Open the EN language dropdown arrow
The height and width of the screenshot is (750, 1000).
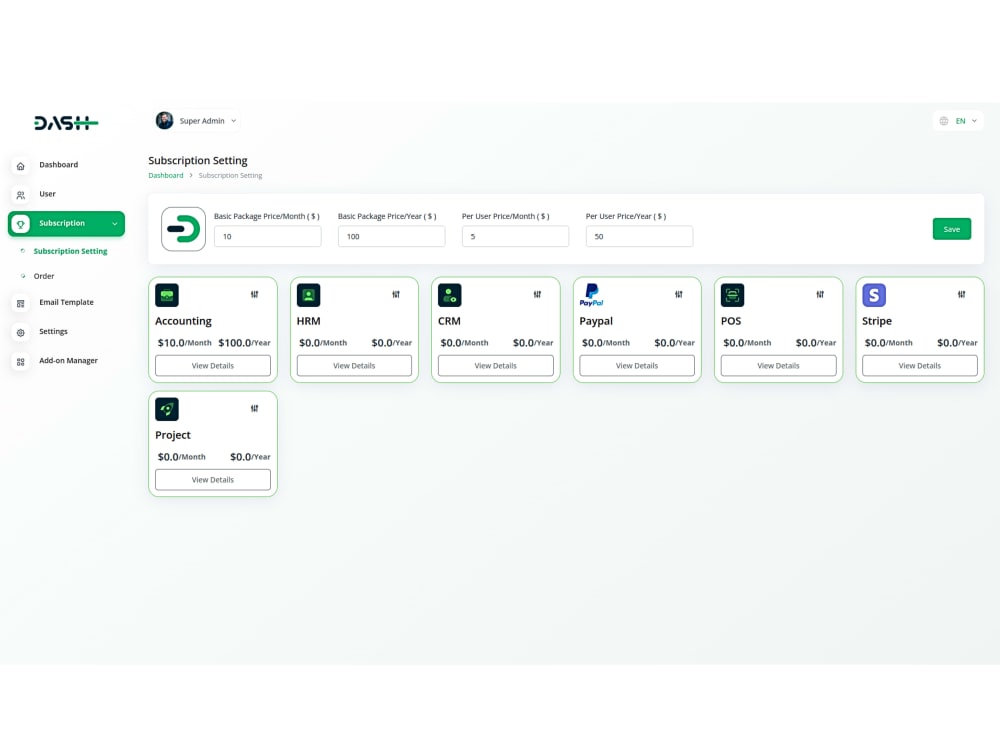(974, 121)
